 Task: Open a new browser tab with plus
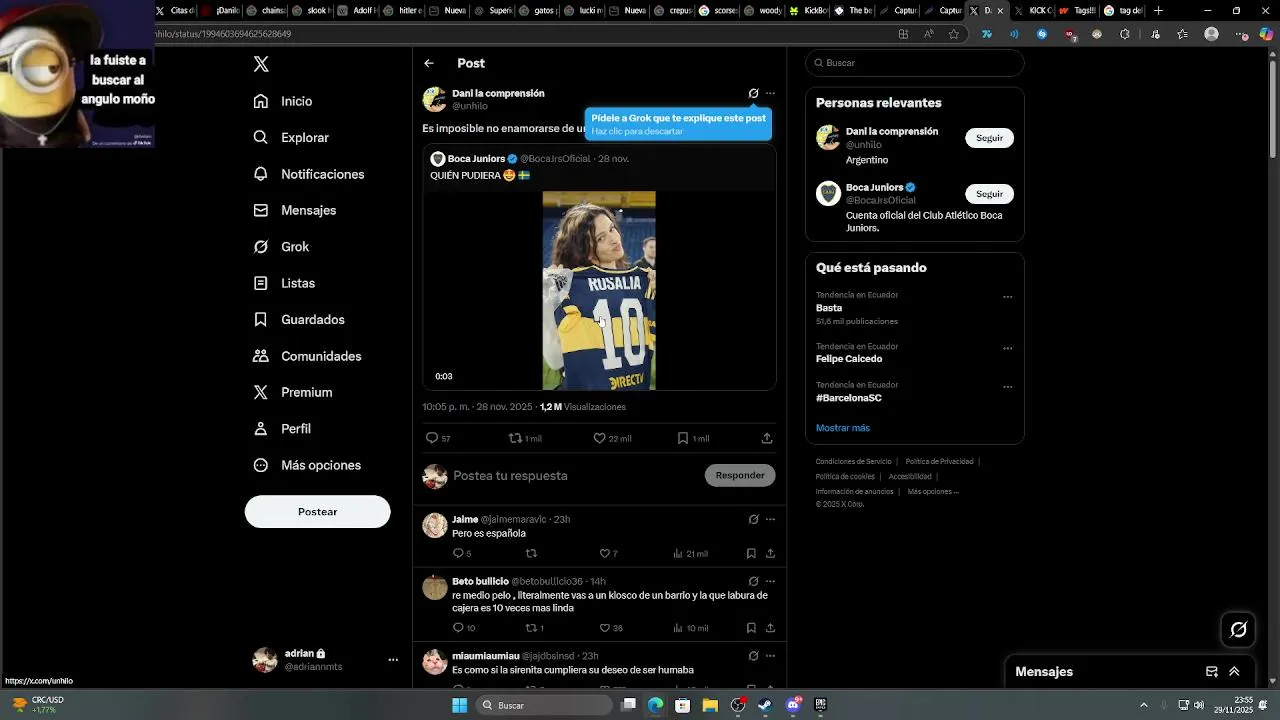[x=1158, y=11]
